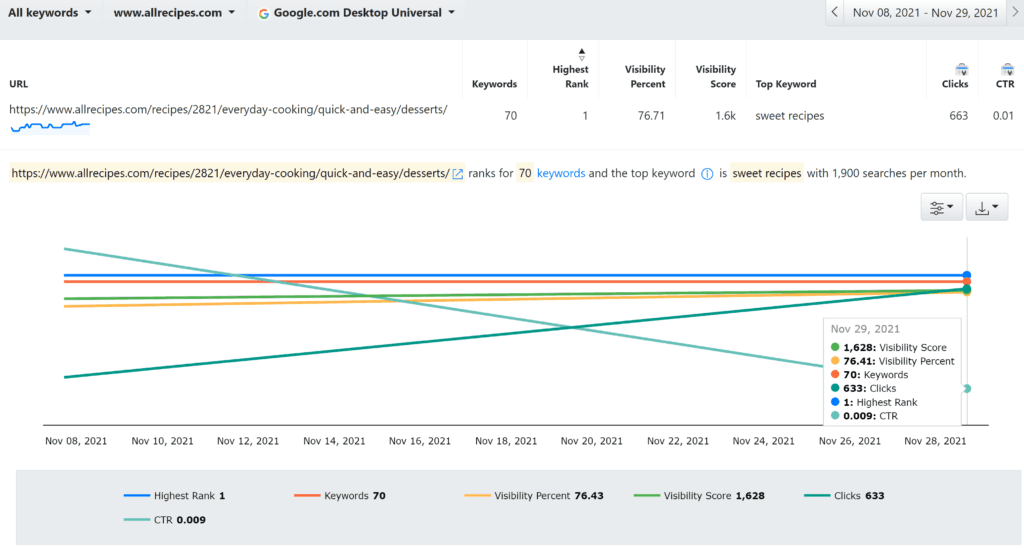Click the blue sparkline under the URL

[x=50, y=126]
